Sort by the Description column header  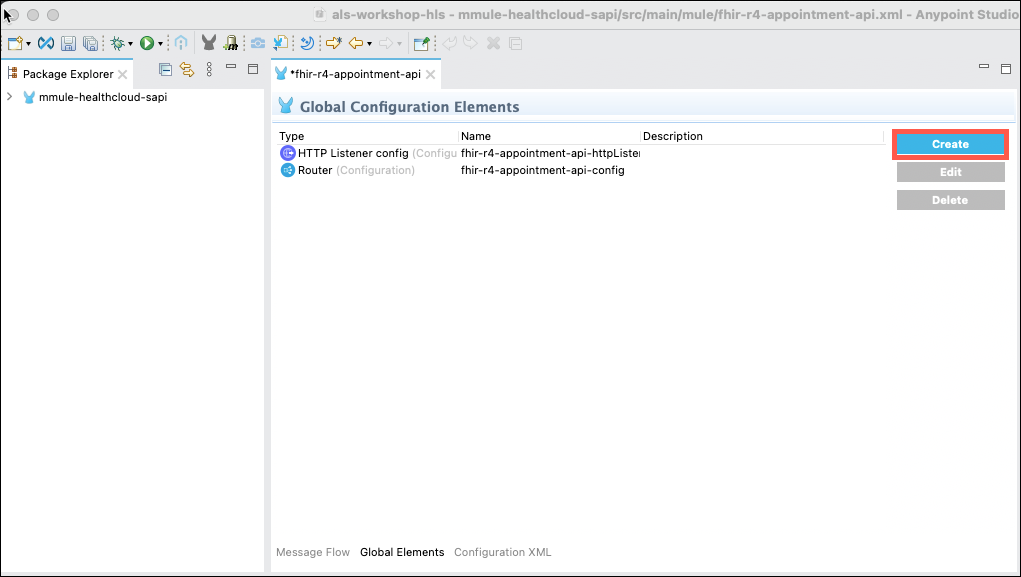[762, 136]
